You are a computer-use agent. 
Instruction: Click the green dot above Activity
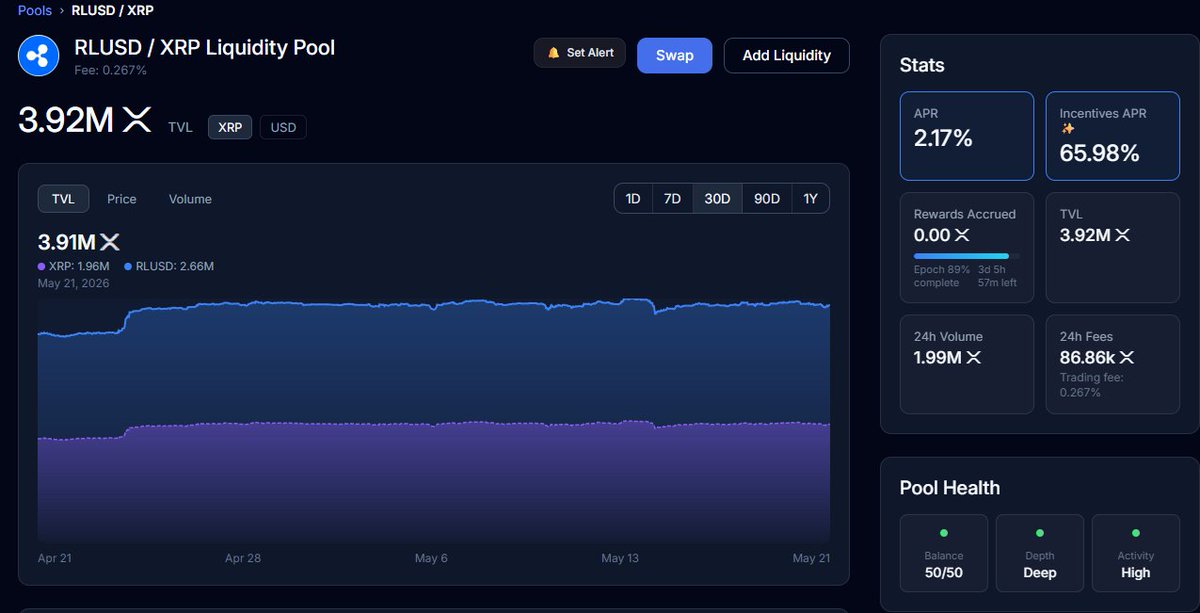click(1135, 533)
